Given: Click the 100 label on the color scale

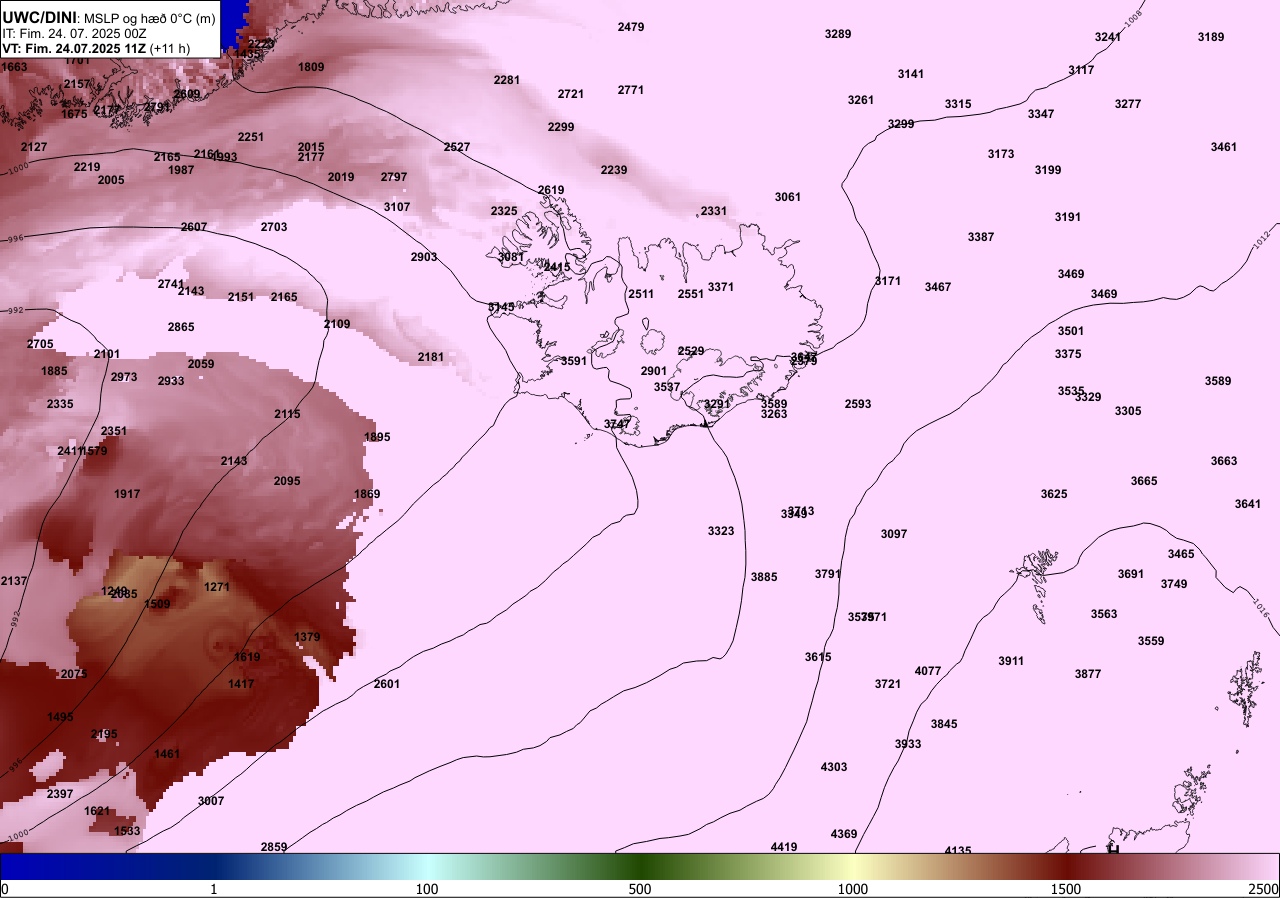Looking at the screenshot, I should (x=427, y=889).
